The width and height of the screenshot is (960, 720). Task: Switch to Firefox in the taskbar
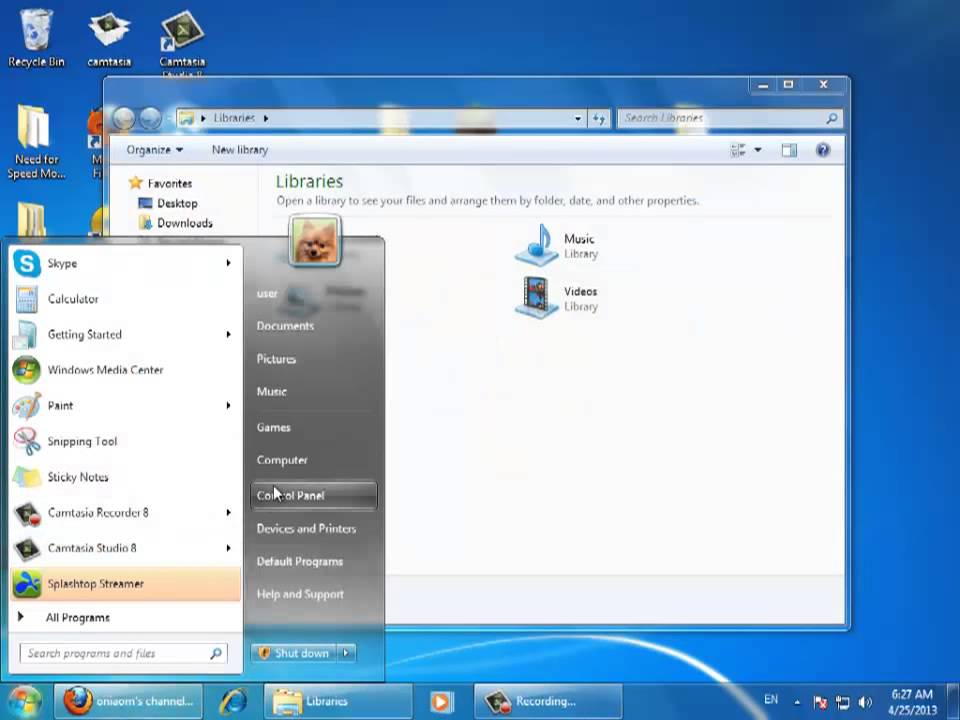pyautogui.click(x=127, y=701)
